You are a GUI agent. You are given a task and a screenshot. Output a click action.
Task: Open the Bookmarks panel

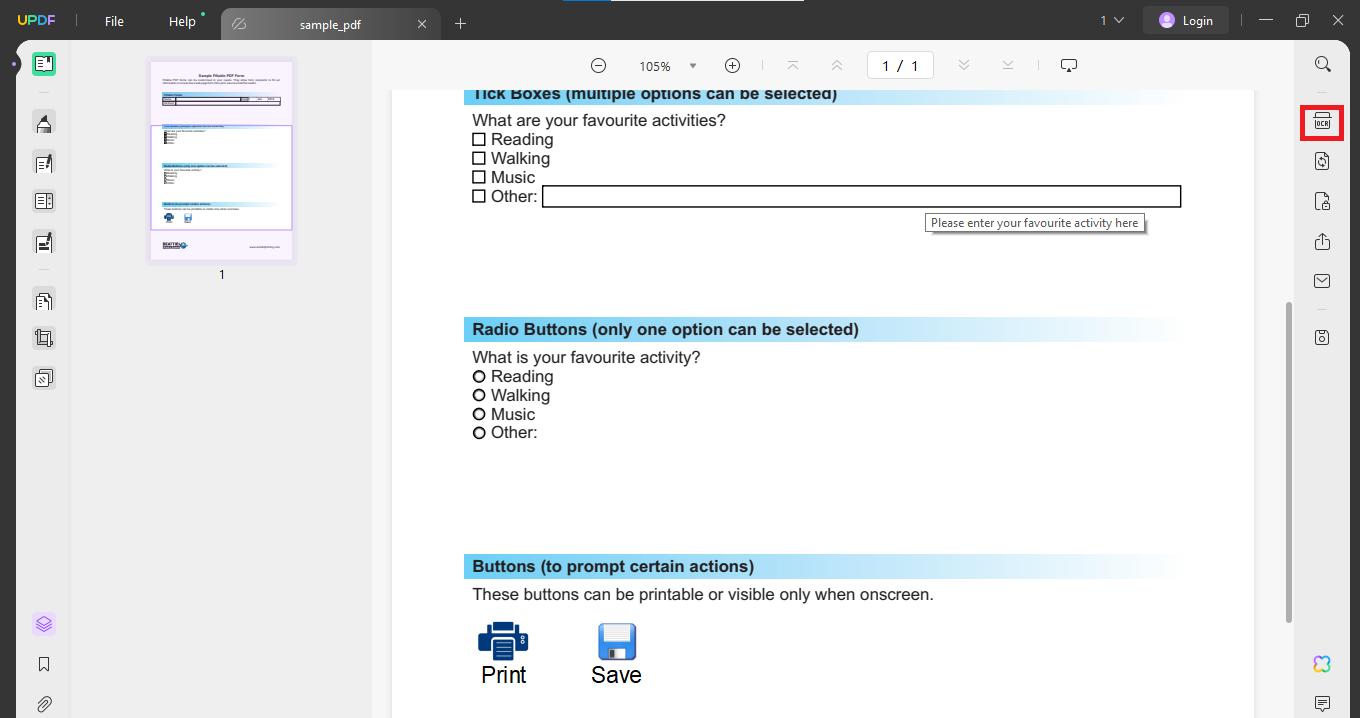tap(43, 663)
